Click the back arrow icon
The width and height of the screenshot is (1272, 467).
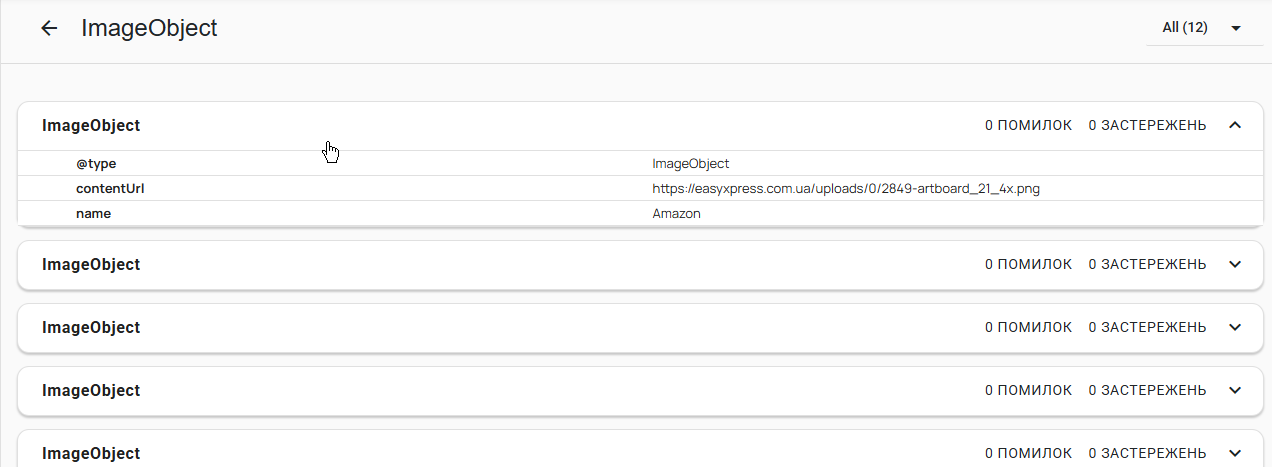click(x=49, y=29)
